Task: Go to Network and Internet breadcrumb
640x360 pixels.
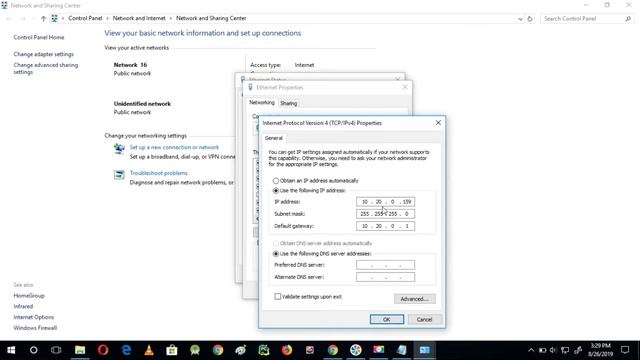Action: click(139, 18)
